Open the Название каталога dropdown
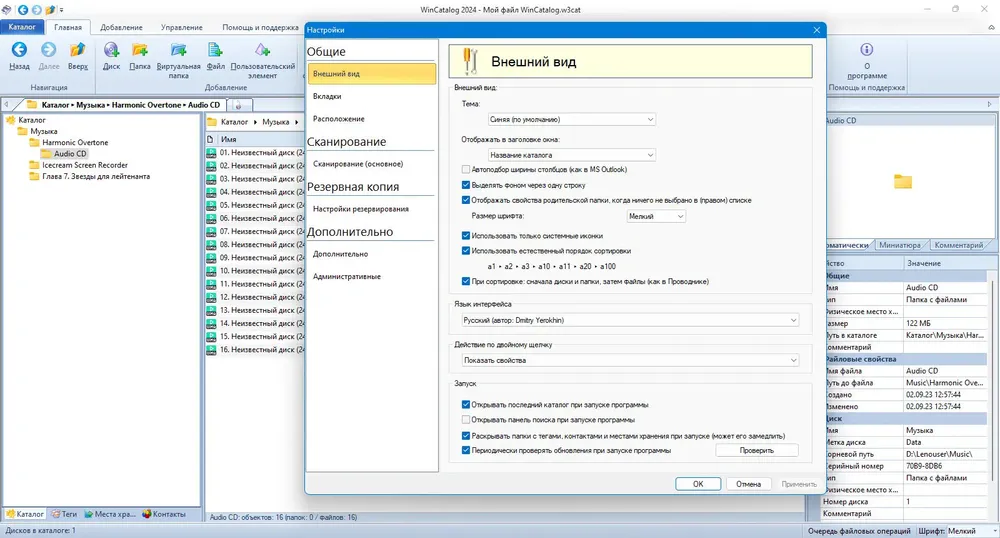The image size is (1000, 538). click(571, 155)
